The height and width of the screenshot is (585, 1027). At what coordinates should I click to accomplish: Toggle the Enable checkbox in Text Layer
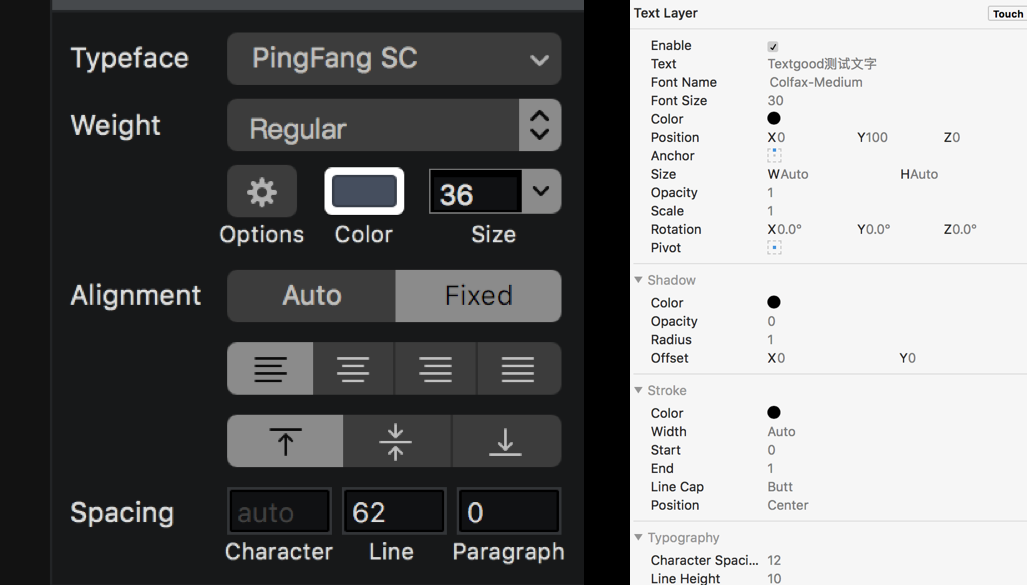(x=773, y=47)
